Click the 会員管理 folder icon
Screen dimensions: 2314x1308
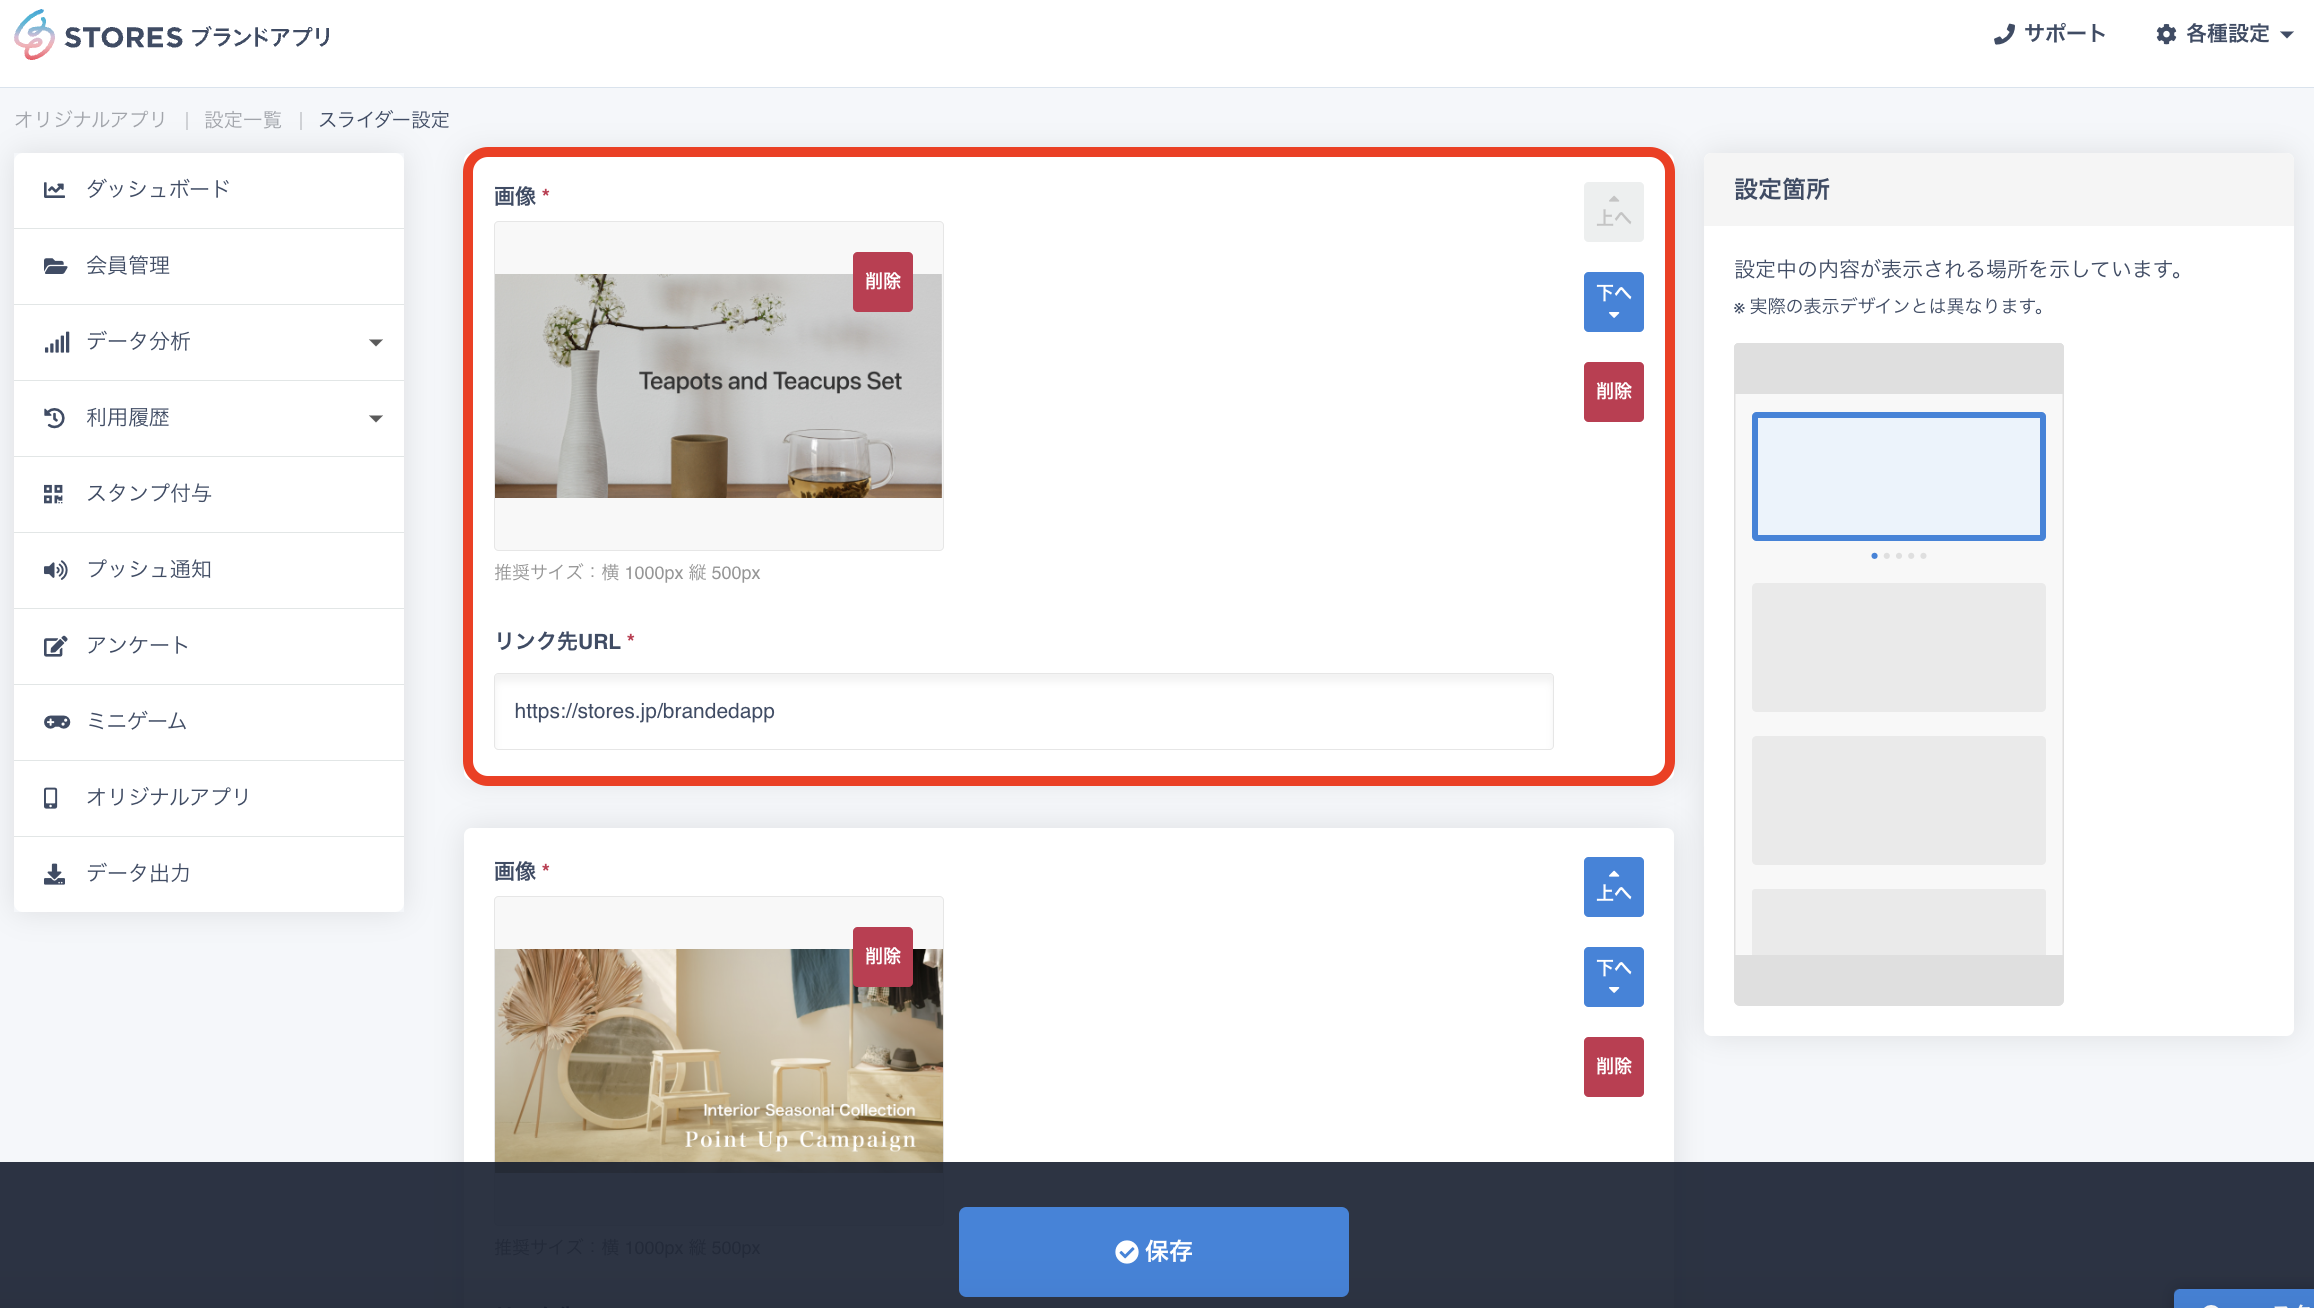coord(55,266)
